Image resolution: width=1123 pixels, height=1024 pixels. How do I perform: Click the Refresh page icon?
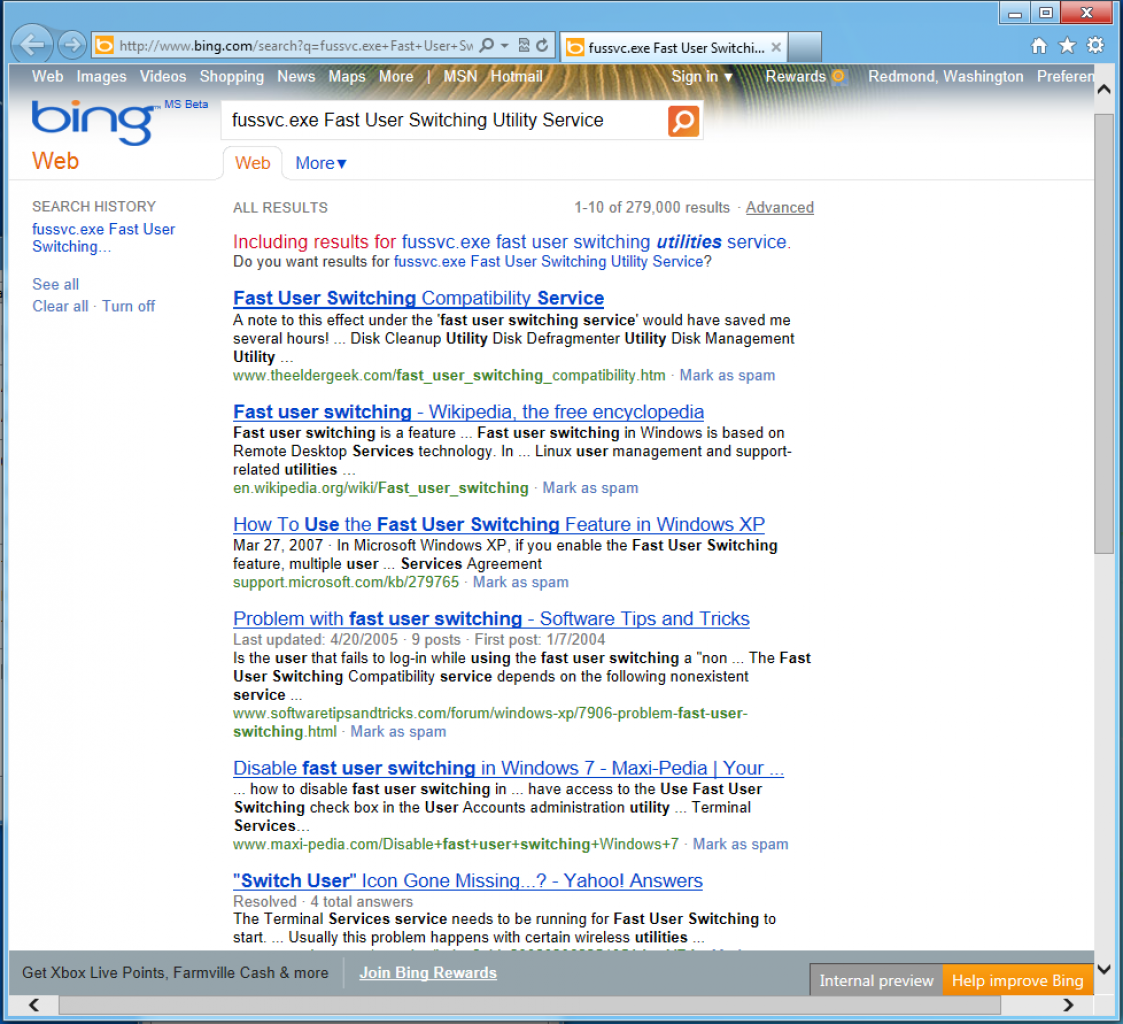pos(542,46)
